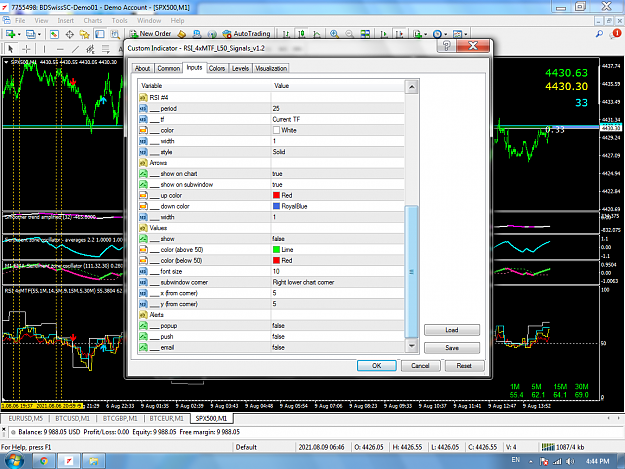Toggle the show on chart value
This screenshot has height=469, width=625.
click(337, 174)
